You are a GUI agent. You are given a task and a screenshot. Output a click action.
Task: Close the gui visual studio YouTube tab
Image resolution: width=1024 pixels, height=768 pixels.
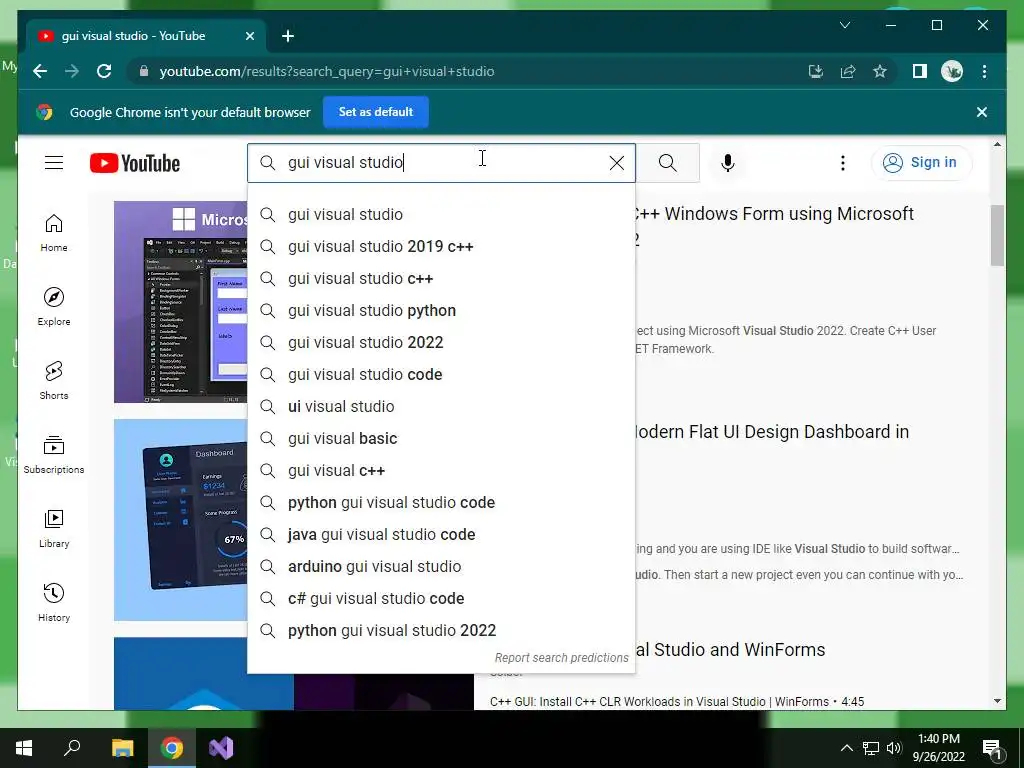pos(249,36)
